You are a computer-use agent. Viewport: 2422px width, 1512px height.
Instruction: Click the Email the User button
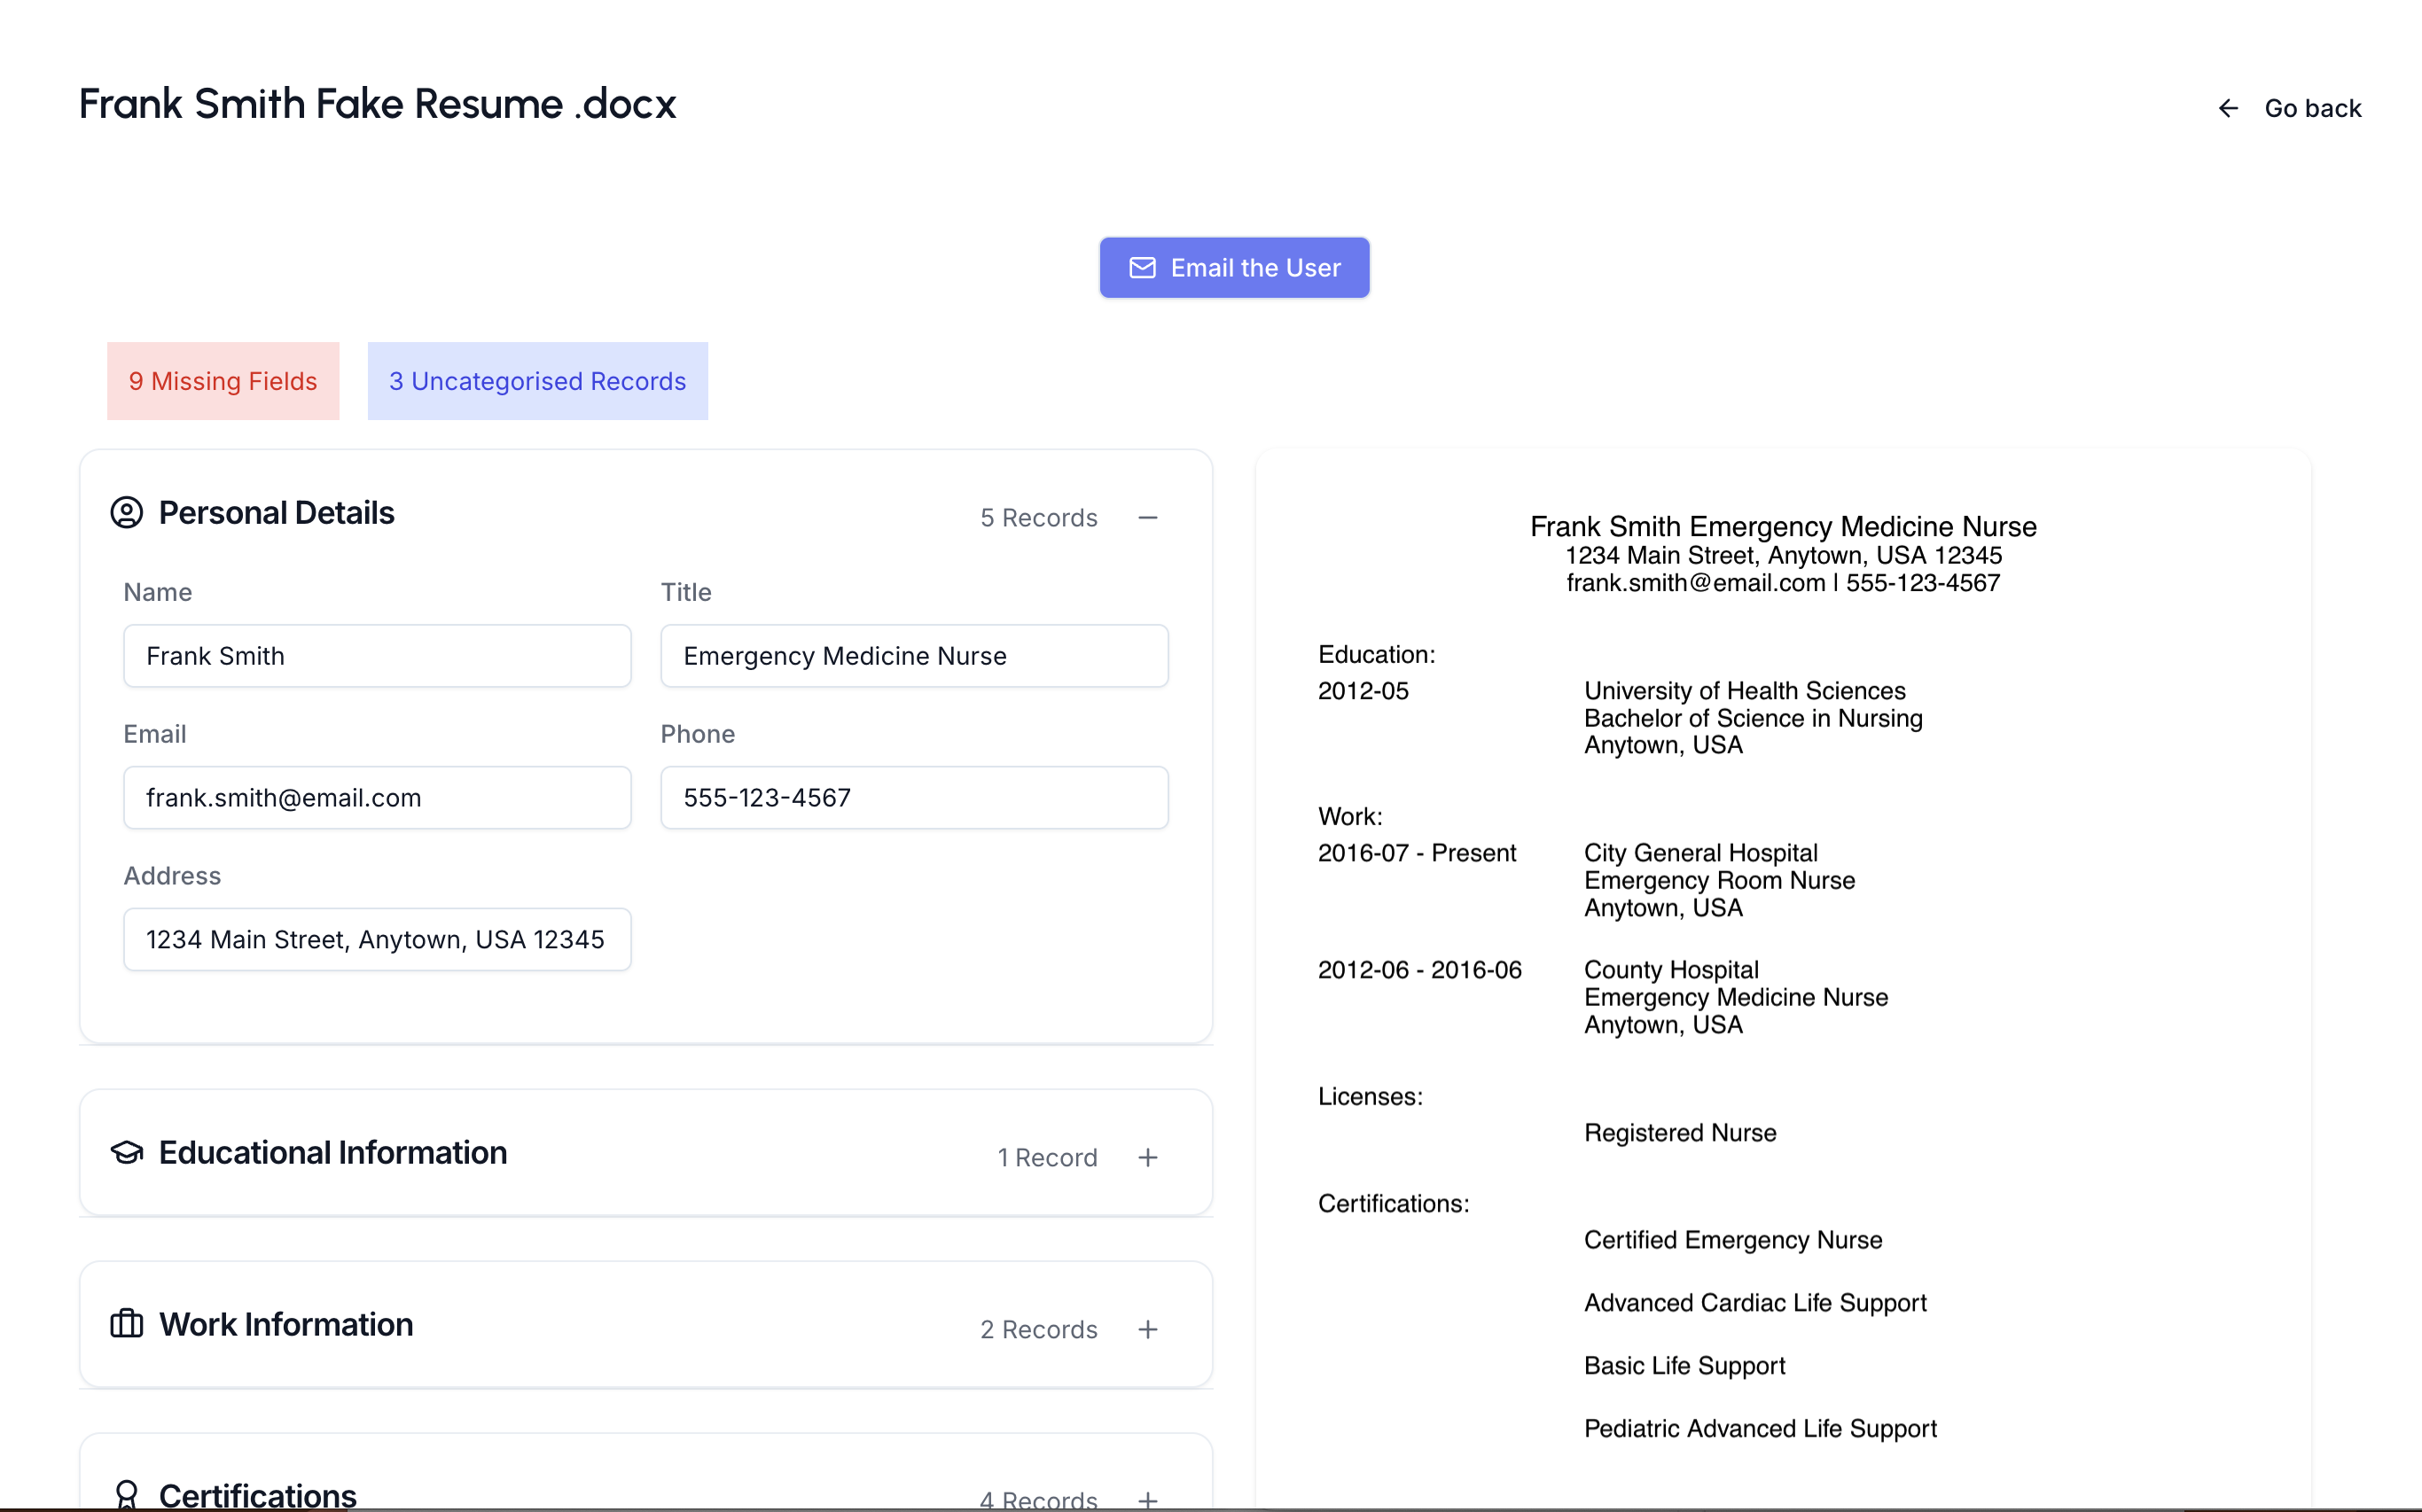[1235, 268]
